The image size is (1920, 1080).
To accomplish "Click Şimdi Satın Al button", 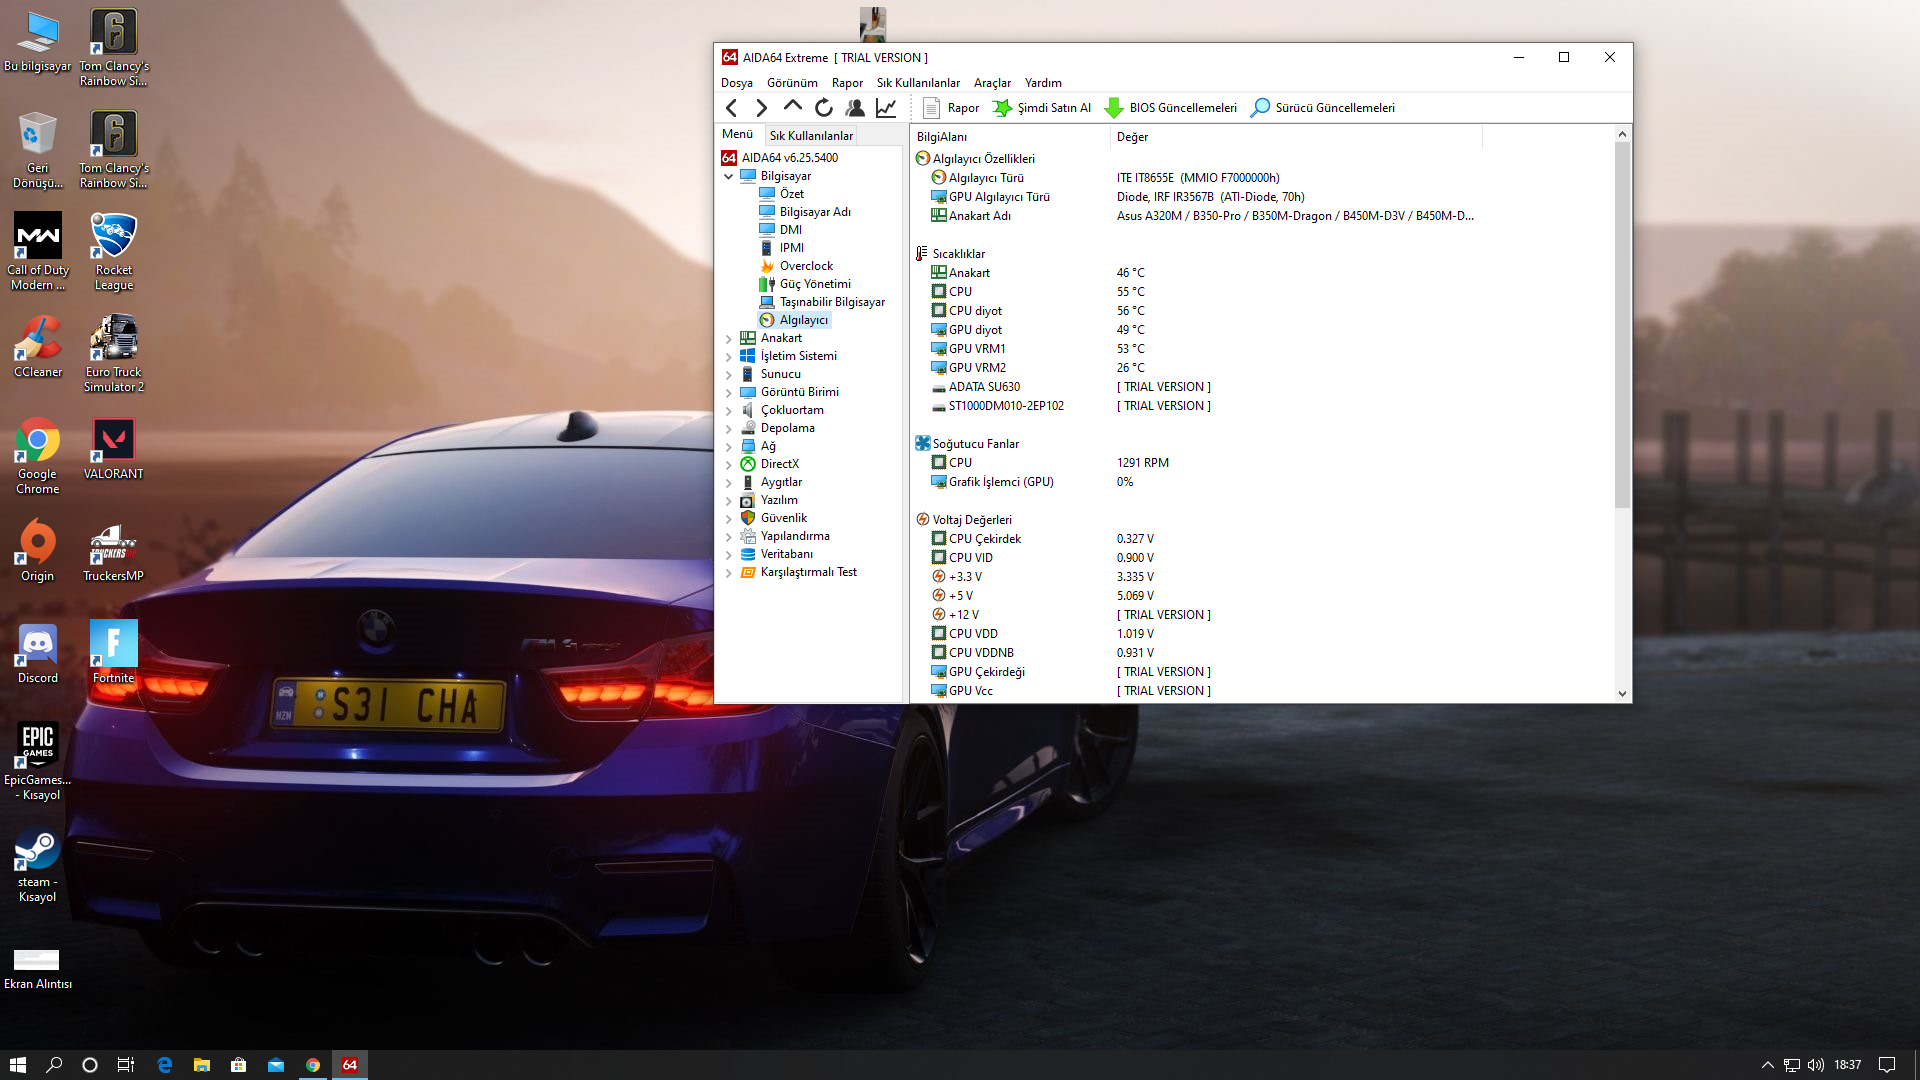I will tap(1042, 108).
